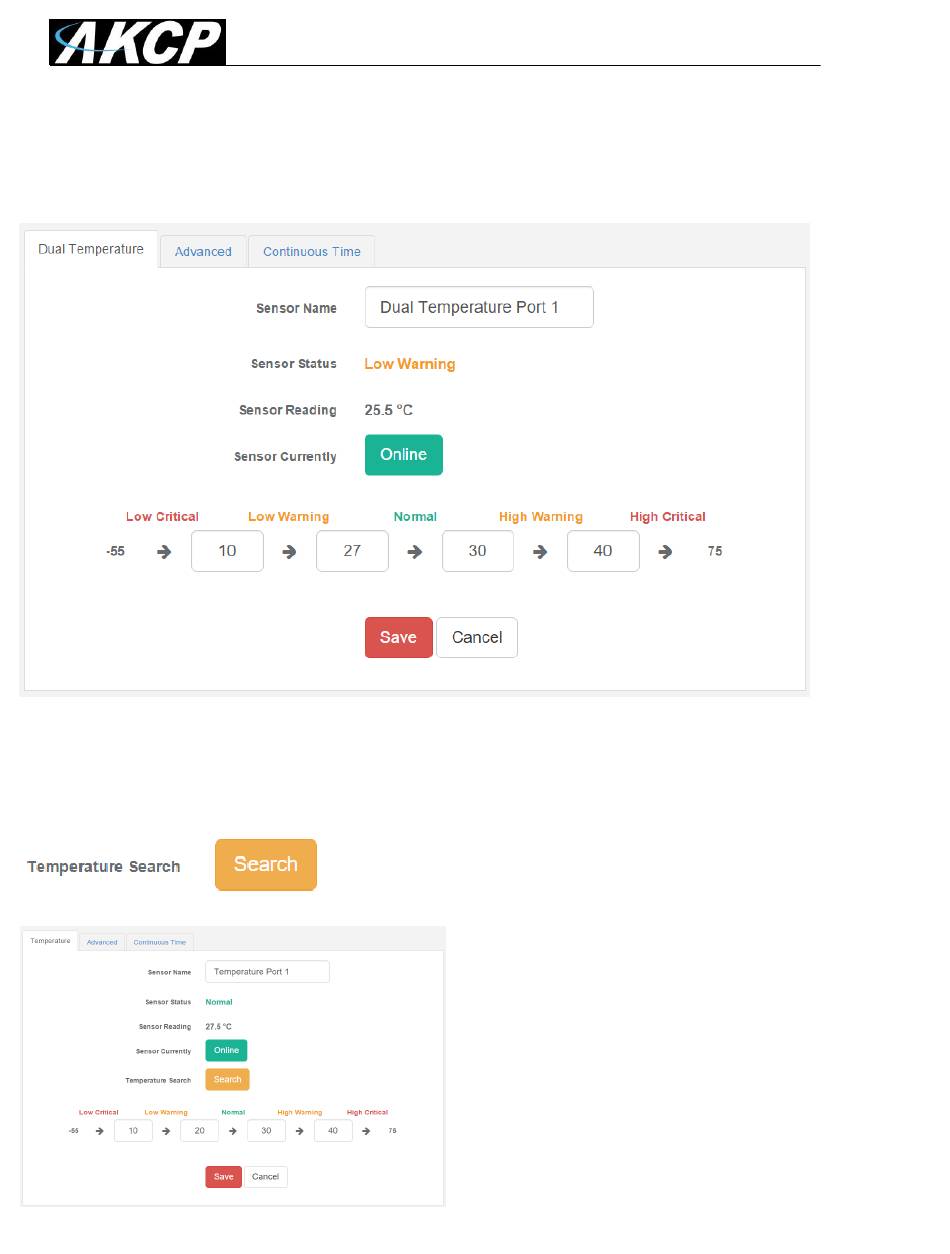Click the small Search button in lower panel
950x1254 pixels.
[x=227, y=1079]
